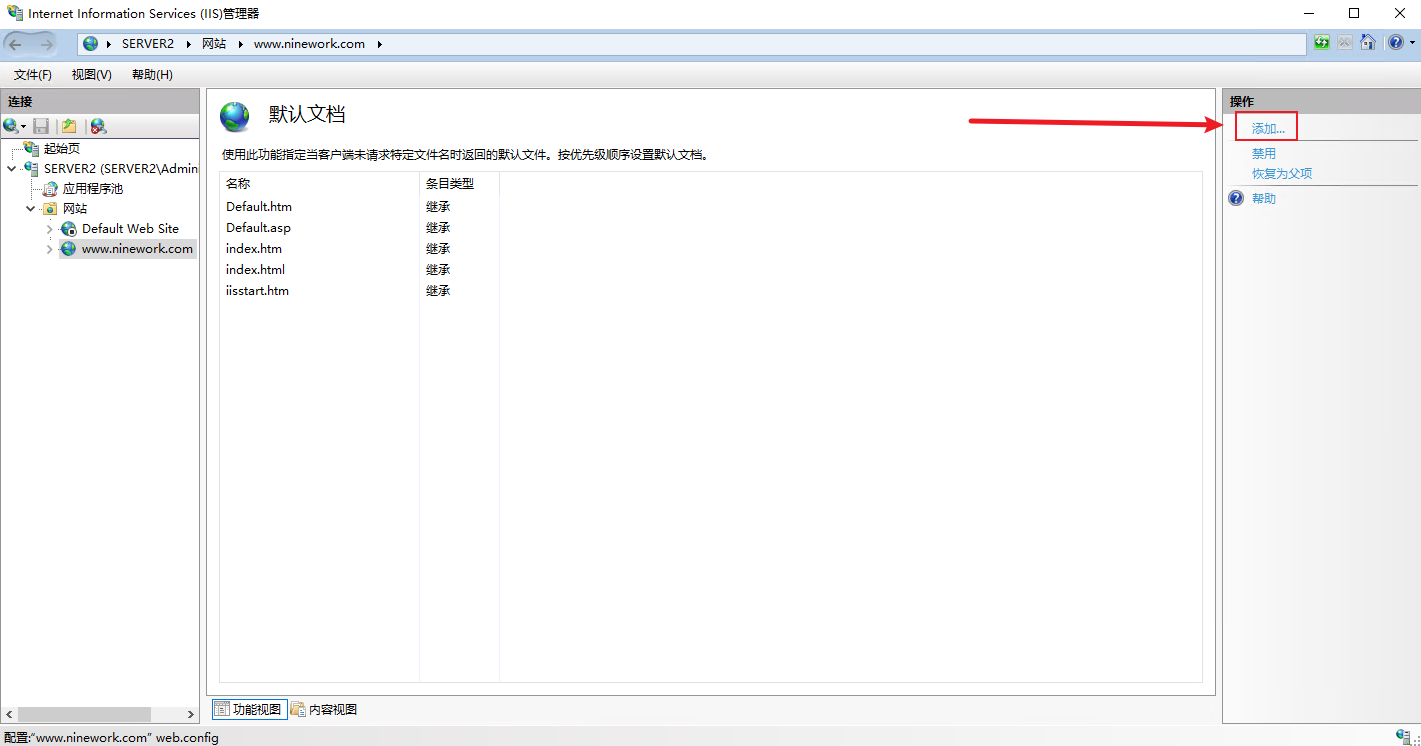Viewport: 1421px width, 746px height.
Task: Switch to the 功能视图 tab
Action: 249,709
